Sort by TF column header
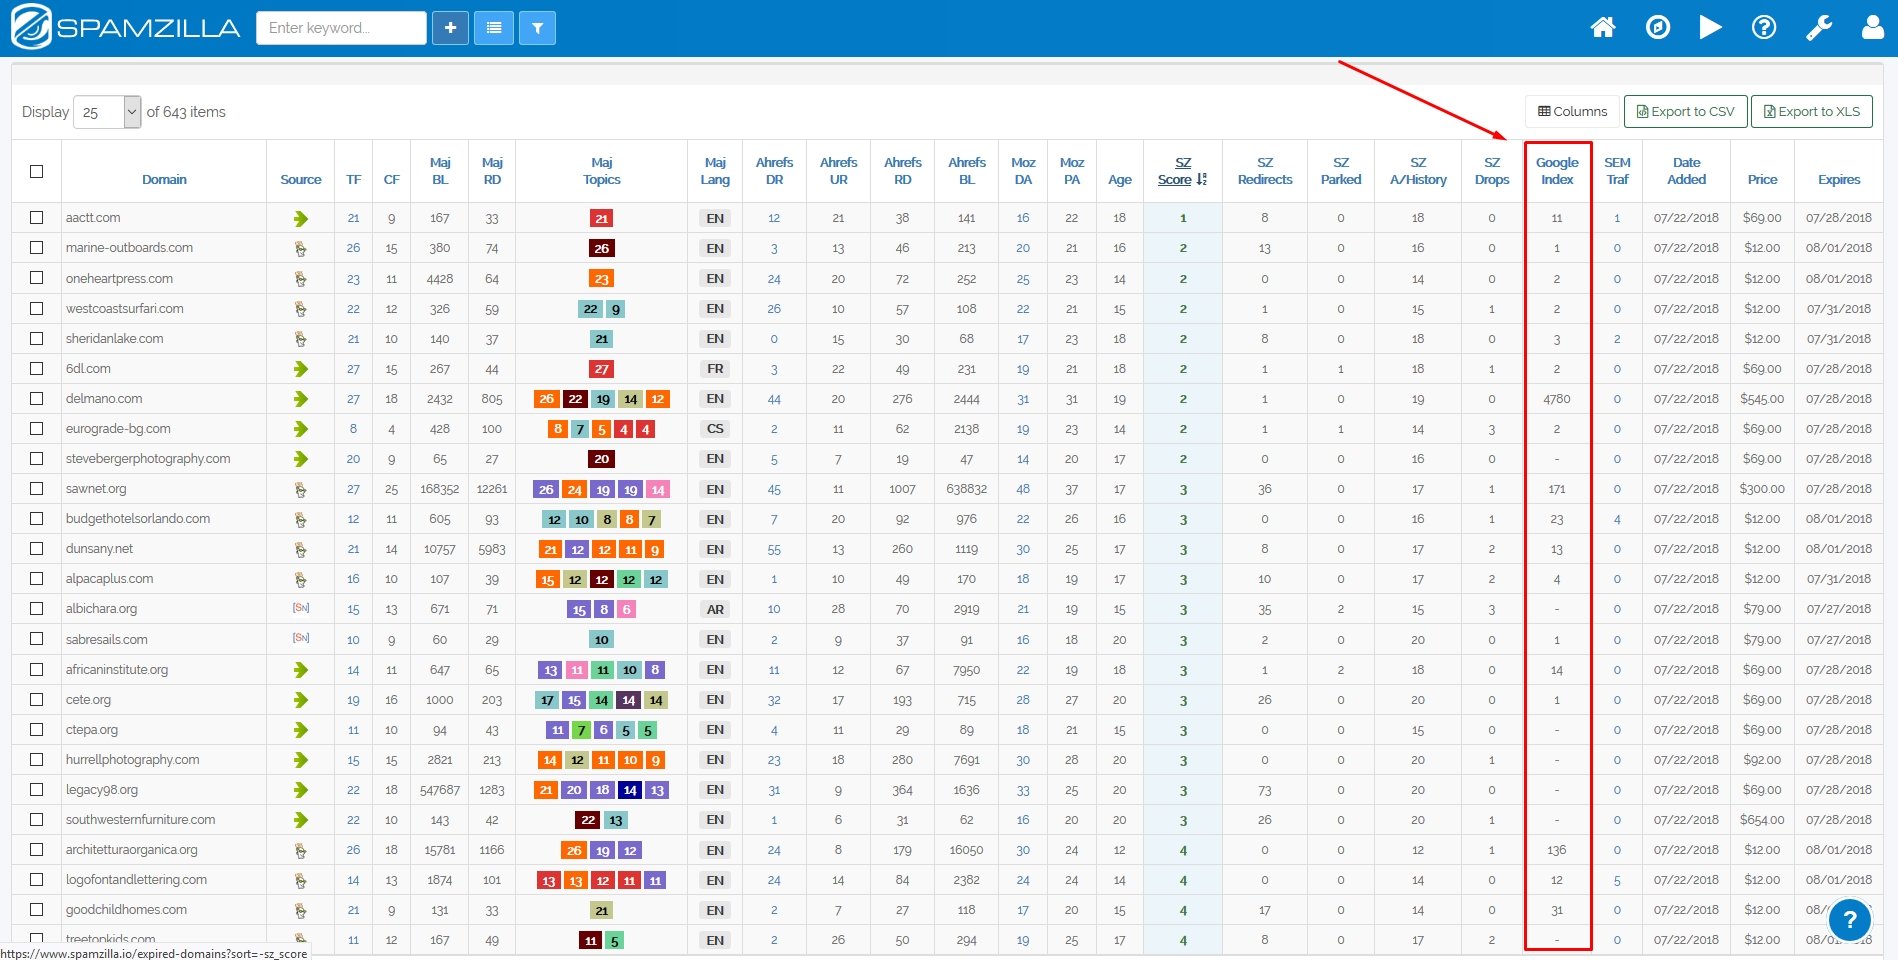This screenshot has width=1898, height=960. tap(353, 180)
